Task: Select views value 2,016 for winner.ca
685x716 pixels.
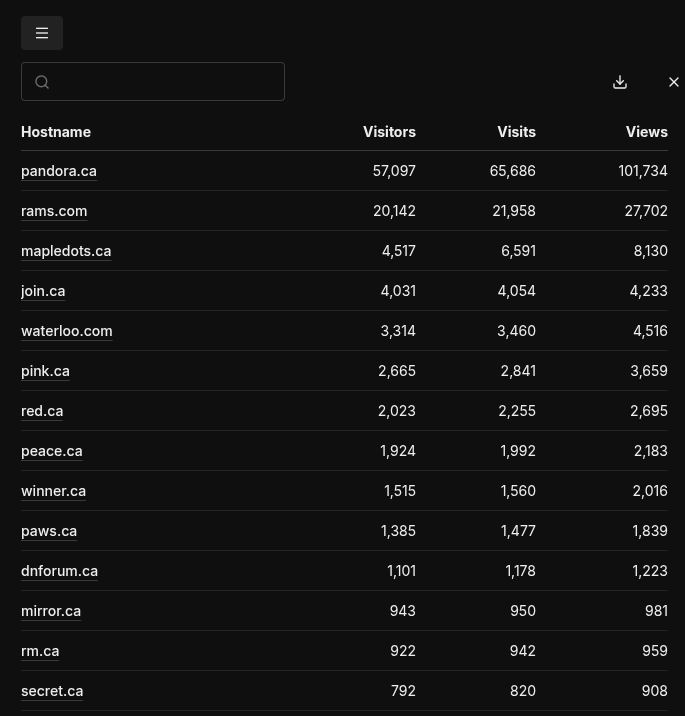Action: pos(650,491)
